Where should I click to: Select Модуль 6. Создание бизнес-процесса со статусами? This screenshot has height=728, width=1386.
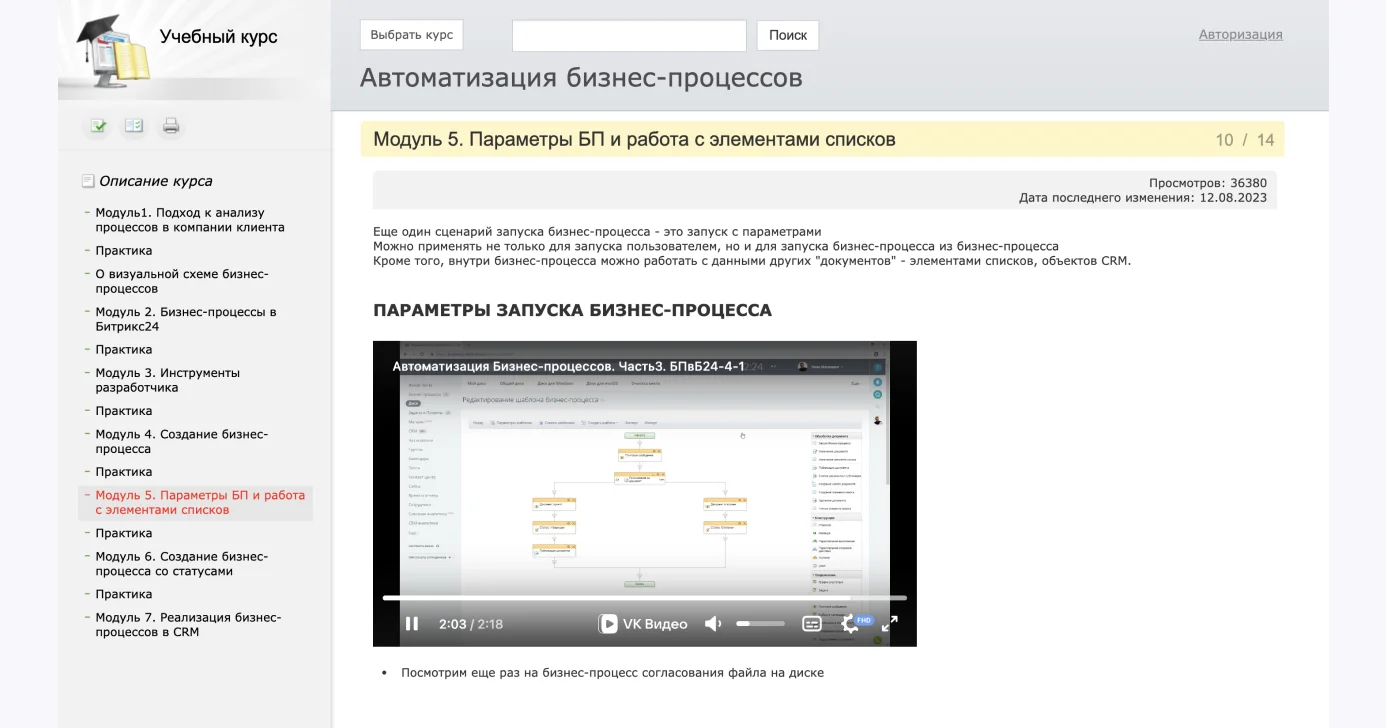tap(181, 564)
